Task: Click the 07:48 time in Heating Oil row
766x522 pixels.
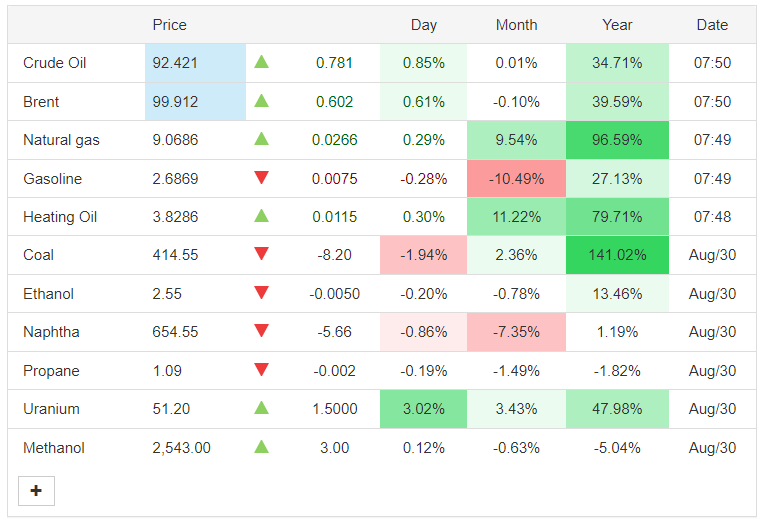Action: 712,217
